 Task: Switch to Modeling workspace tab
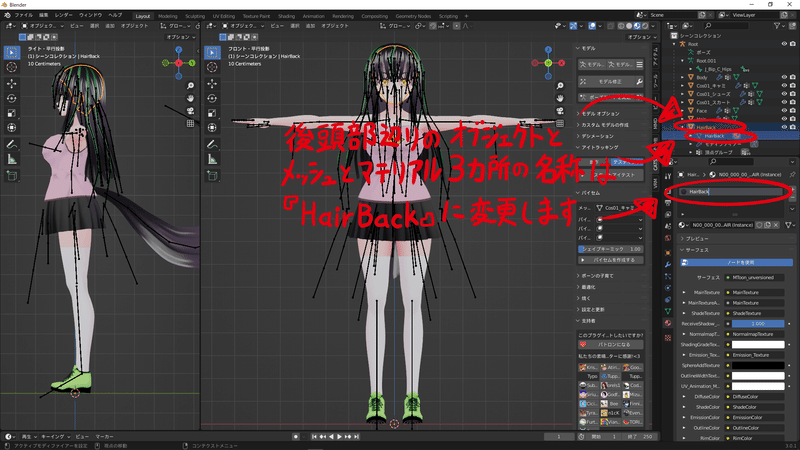[167, 16]
